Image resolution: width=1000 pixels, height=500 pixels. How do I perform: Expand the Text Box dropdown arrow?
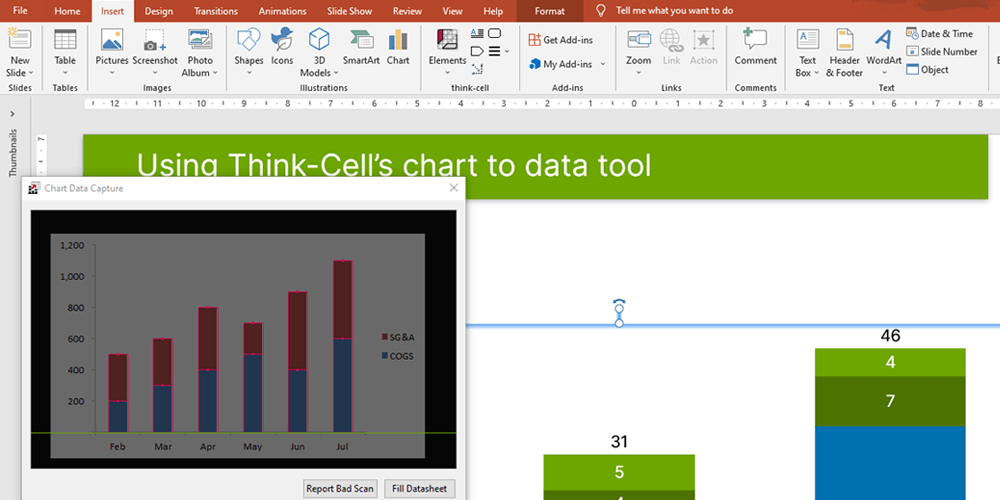point(816,73)
